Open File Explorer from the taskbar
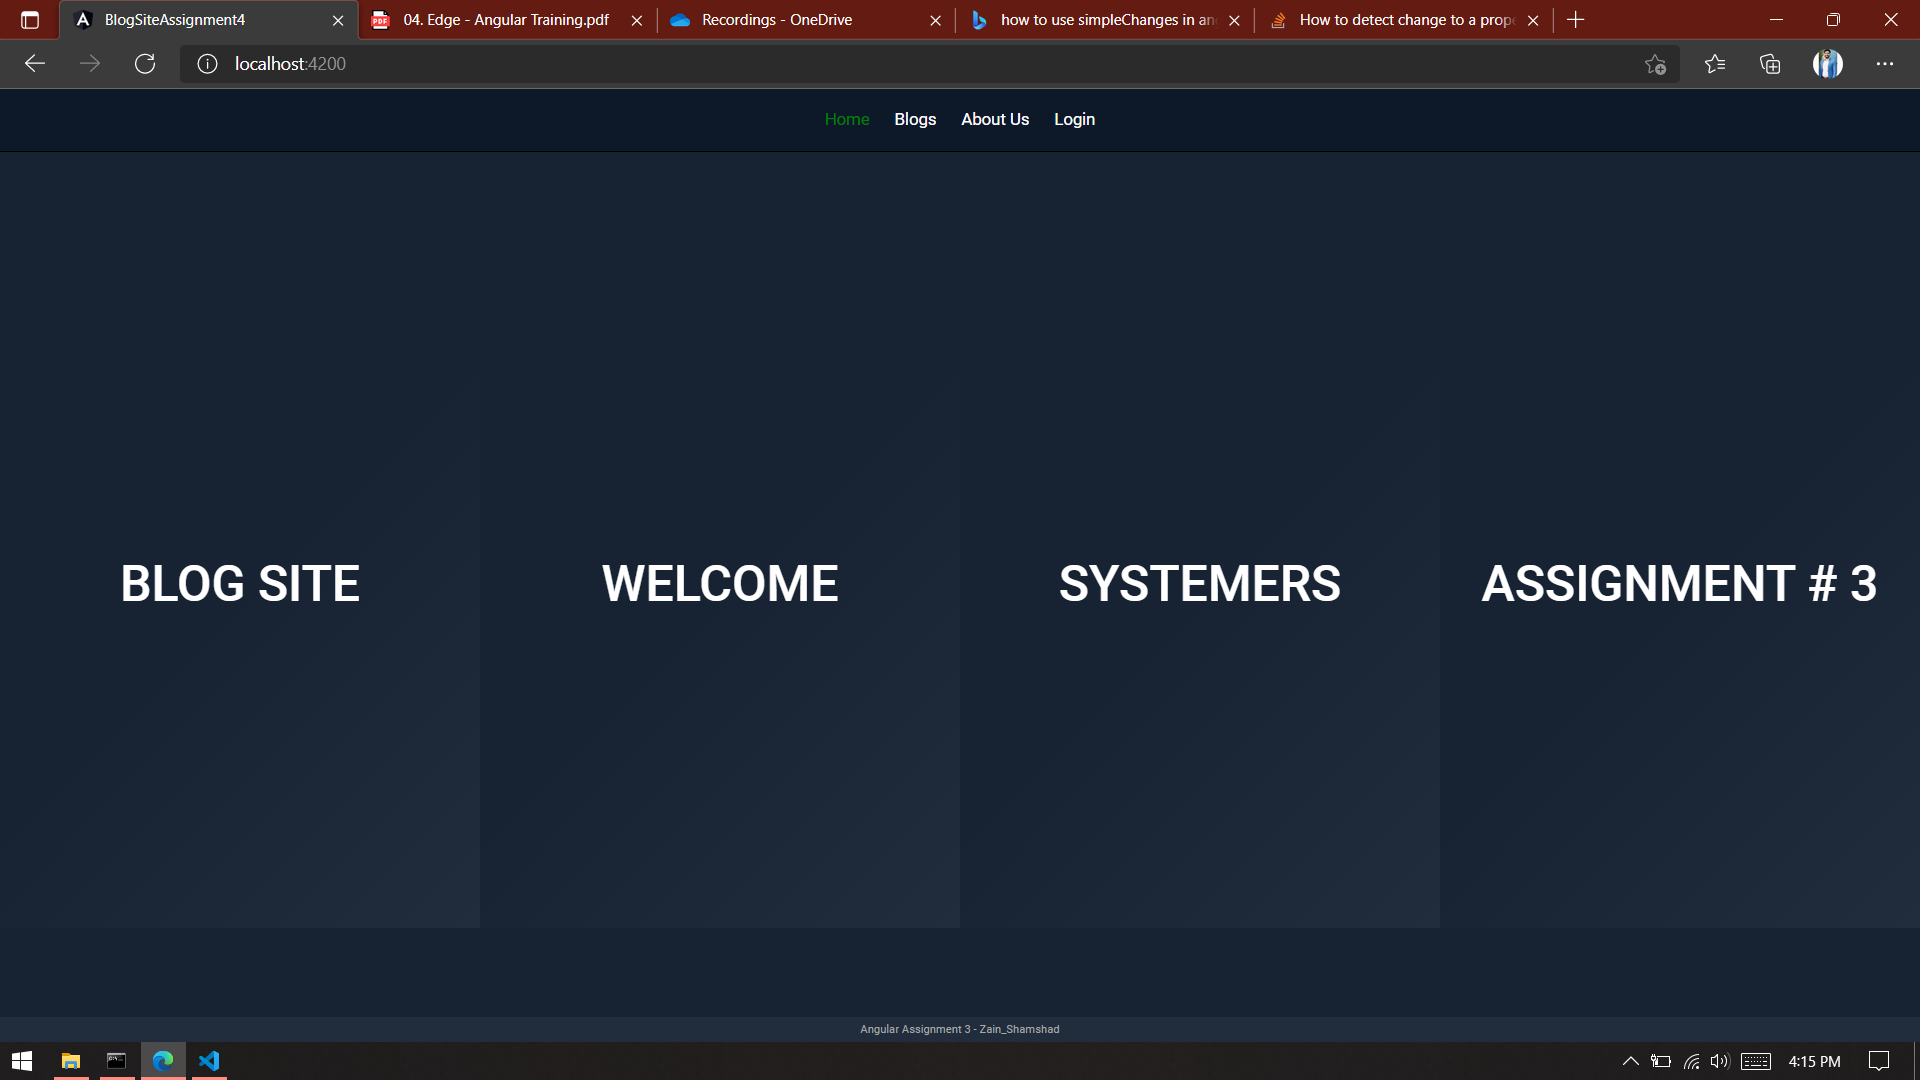1920x1080 pixels. click(x=70, y=1061)
